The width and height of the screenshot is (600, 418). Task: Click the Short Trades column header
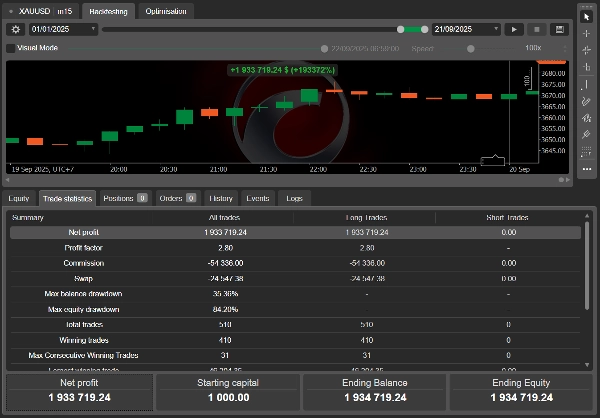(x=507, y=217)
